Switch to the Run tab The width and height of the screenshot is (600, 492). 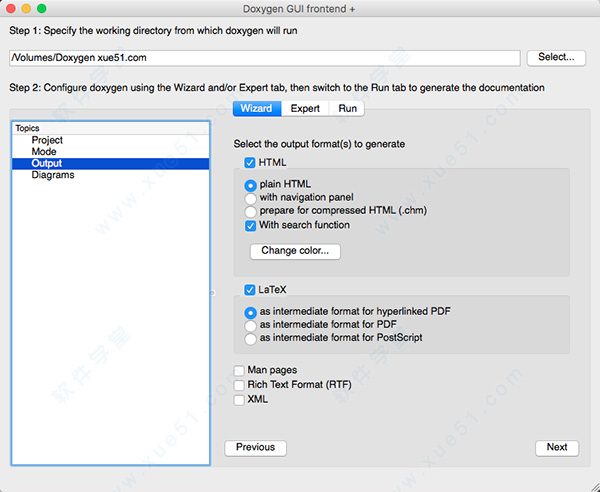click(347, 108)
